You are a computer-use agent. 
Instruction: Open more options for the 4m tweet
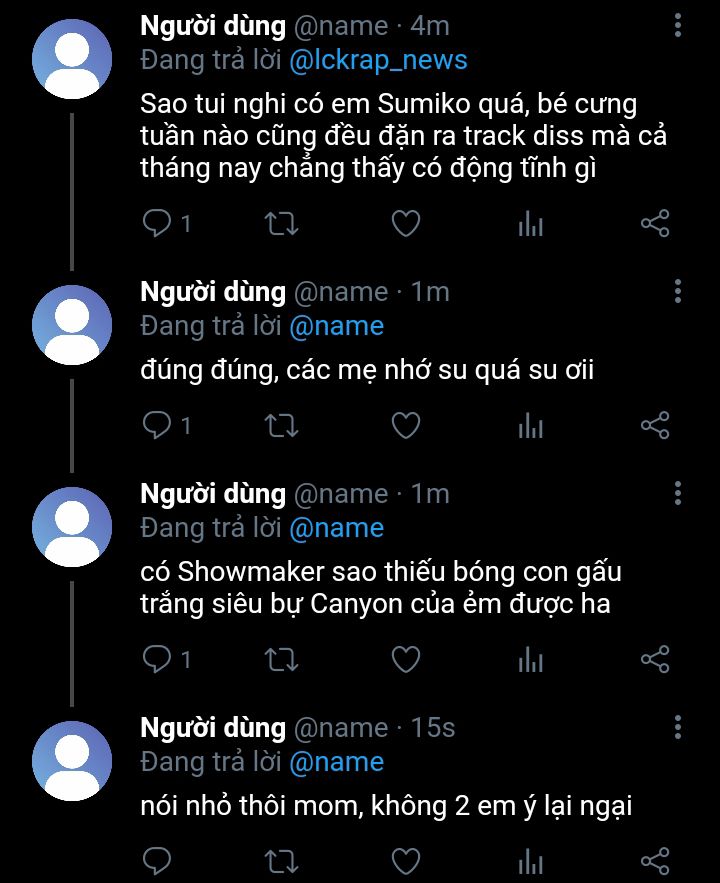click(x=678, y=26)
